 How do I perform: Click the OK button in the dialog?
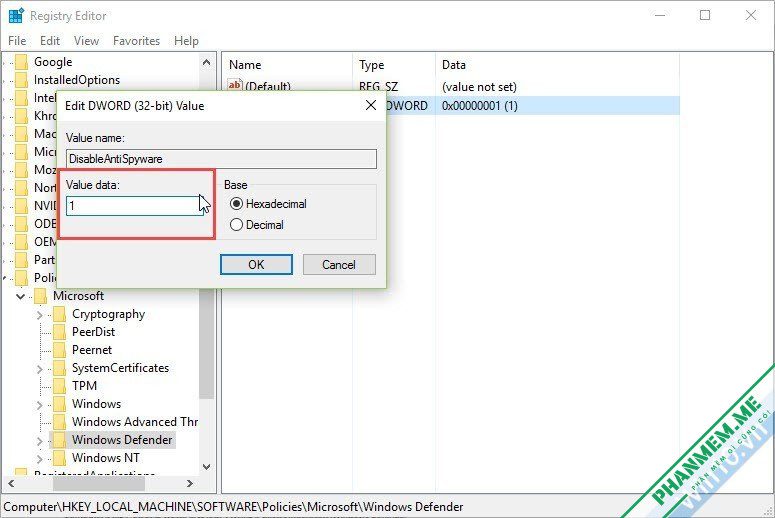click(256, 264)
